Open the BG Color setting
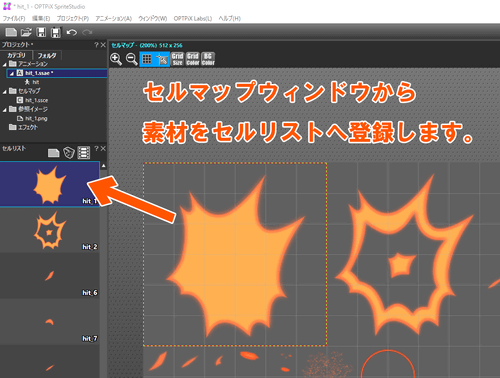The width and height of the screenshot is (500, 378). pyautogui.click(x=208, y=59)
